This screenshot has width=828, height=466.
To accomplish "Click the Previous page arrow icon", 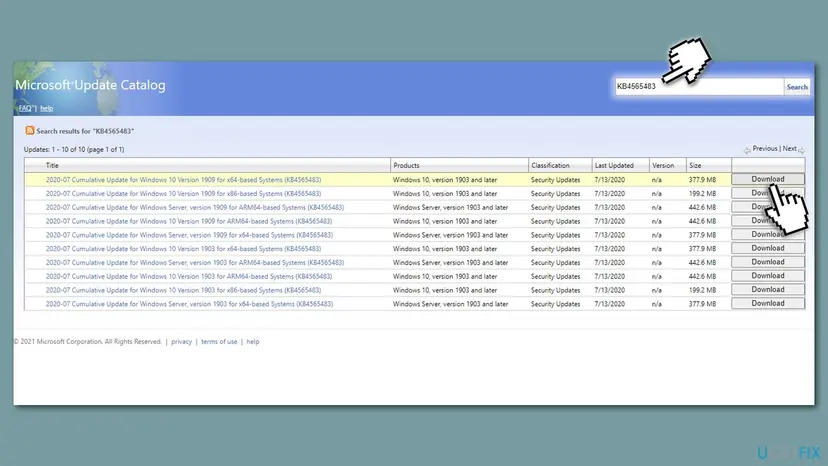I will click(747, 151).
